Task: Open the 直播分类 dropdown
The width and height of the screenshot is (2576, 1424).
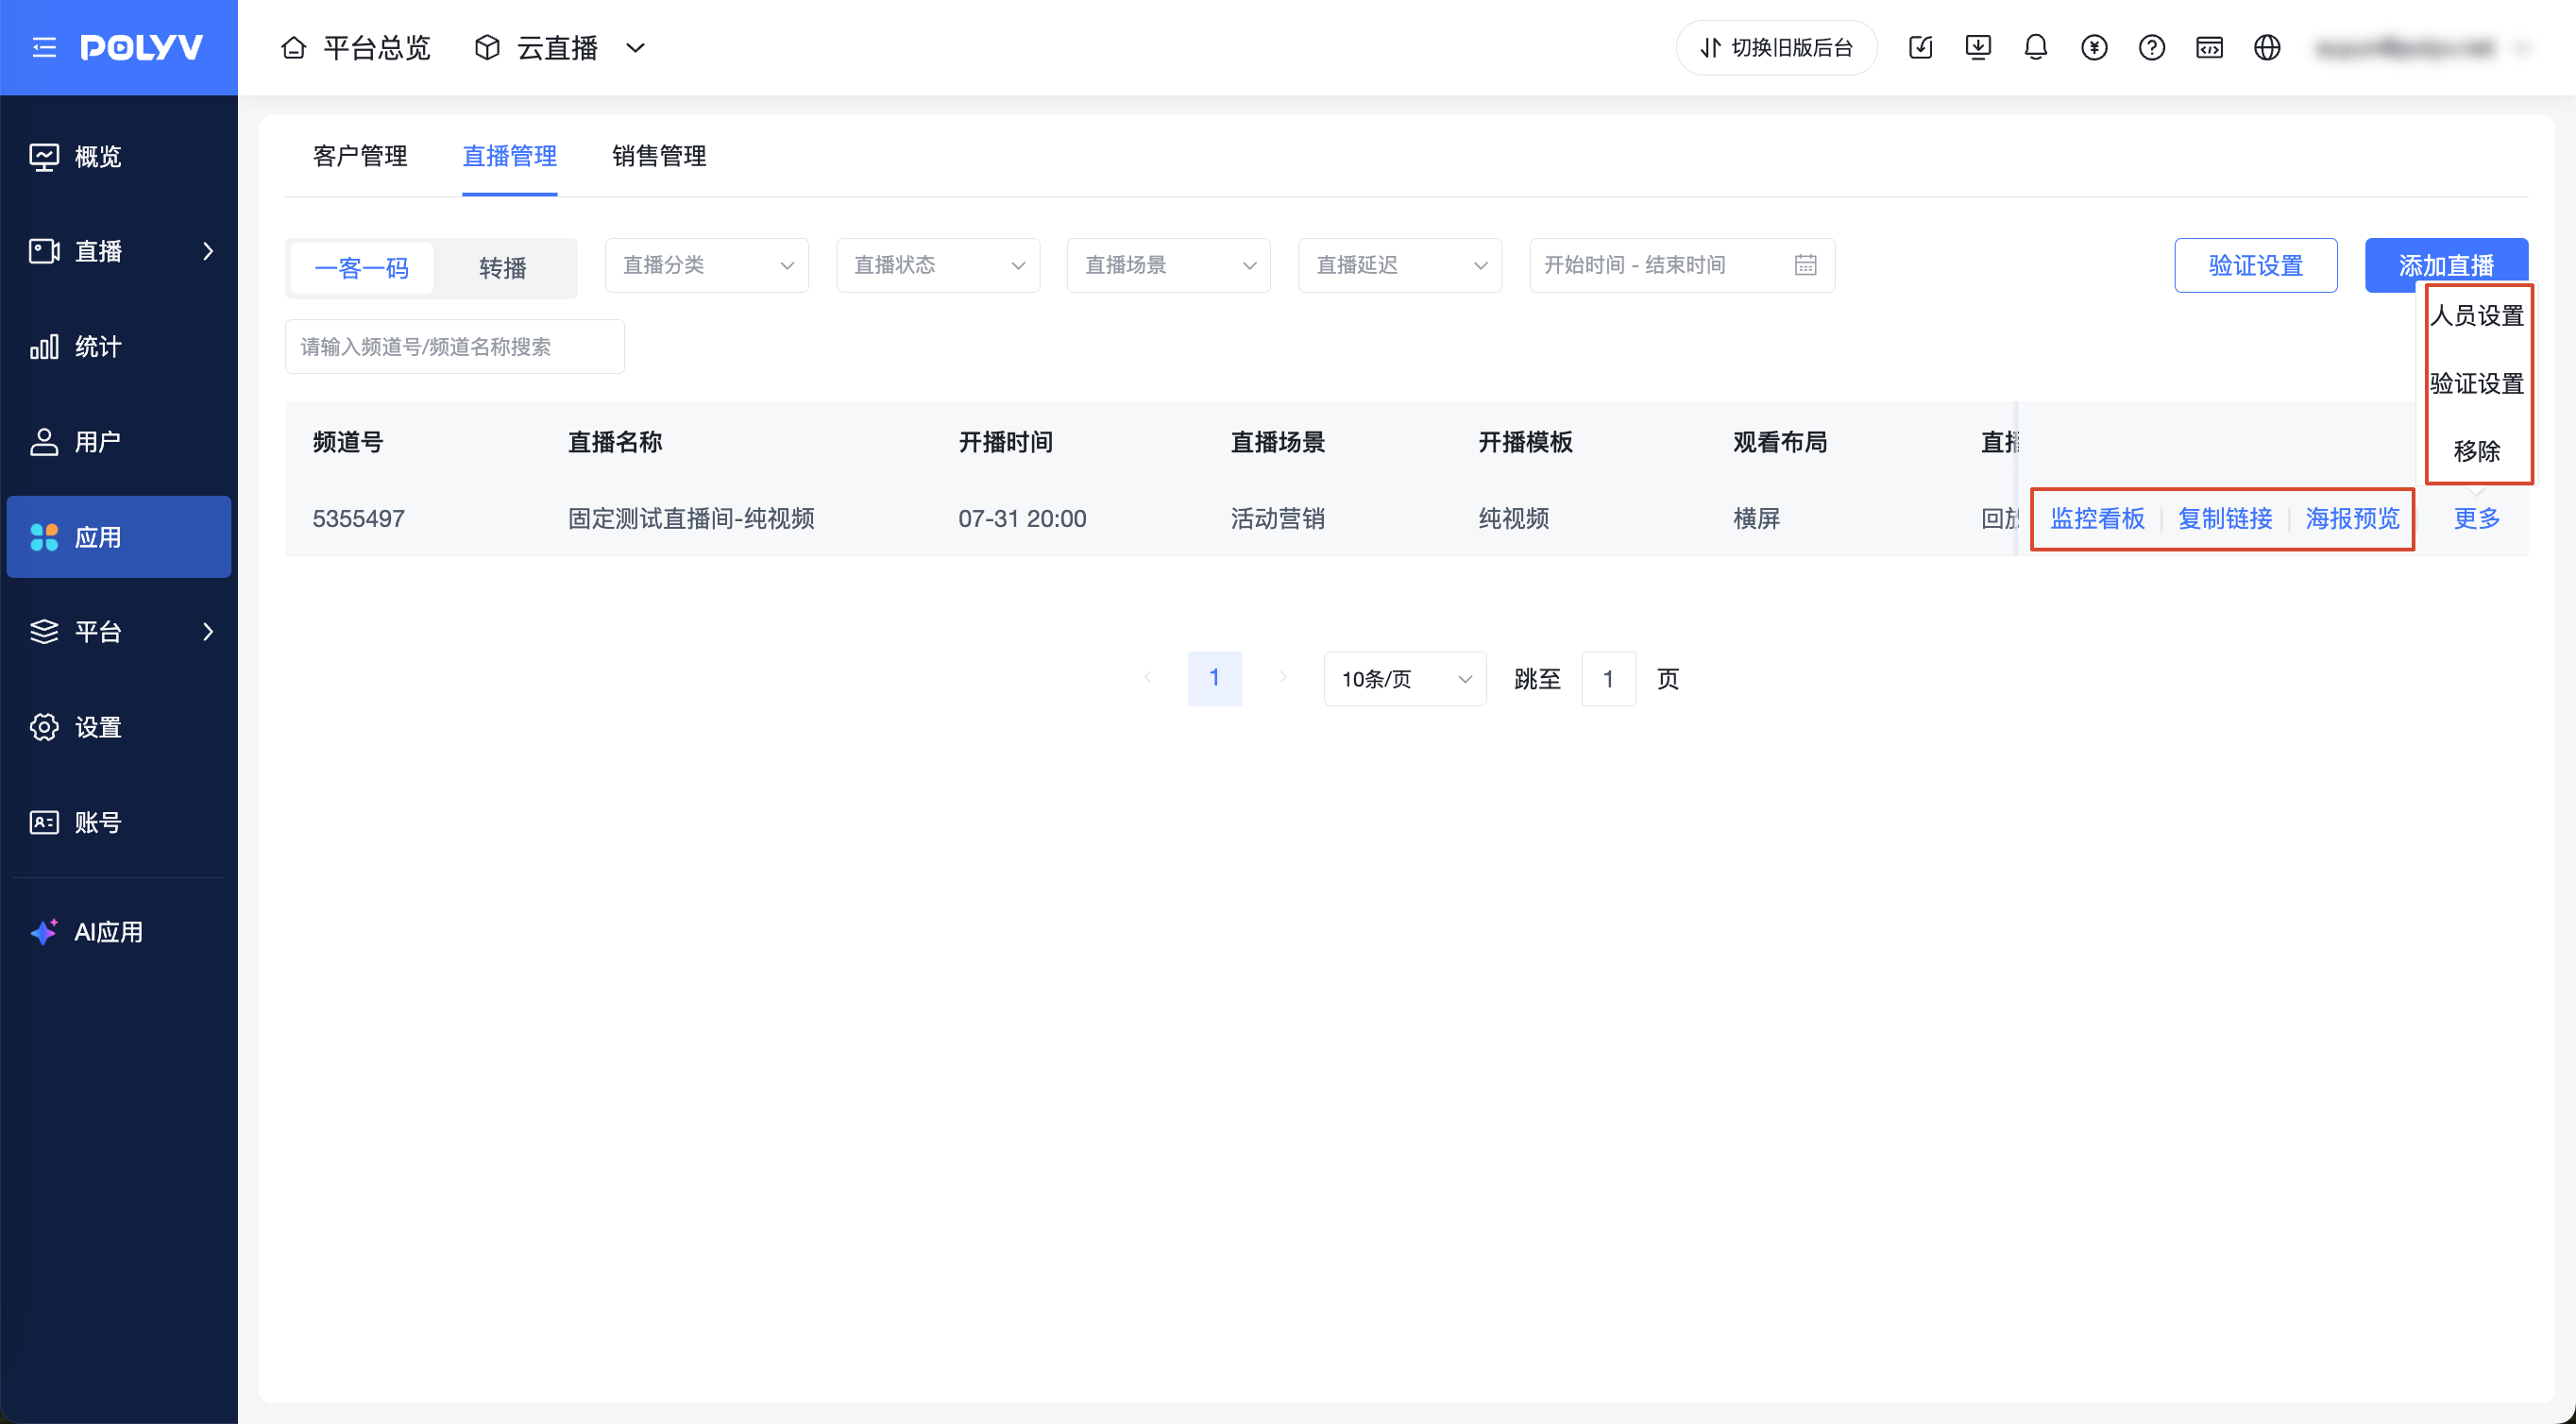Action: click(707, 265)
